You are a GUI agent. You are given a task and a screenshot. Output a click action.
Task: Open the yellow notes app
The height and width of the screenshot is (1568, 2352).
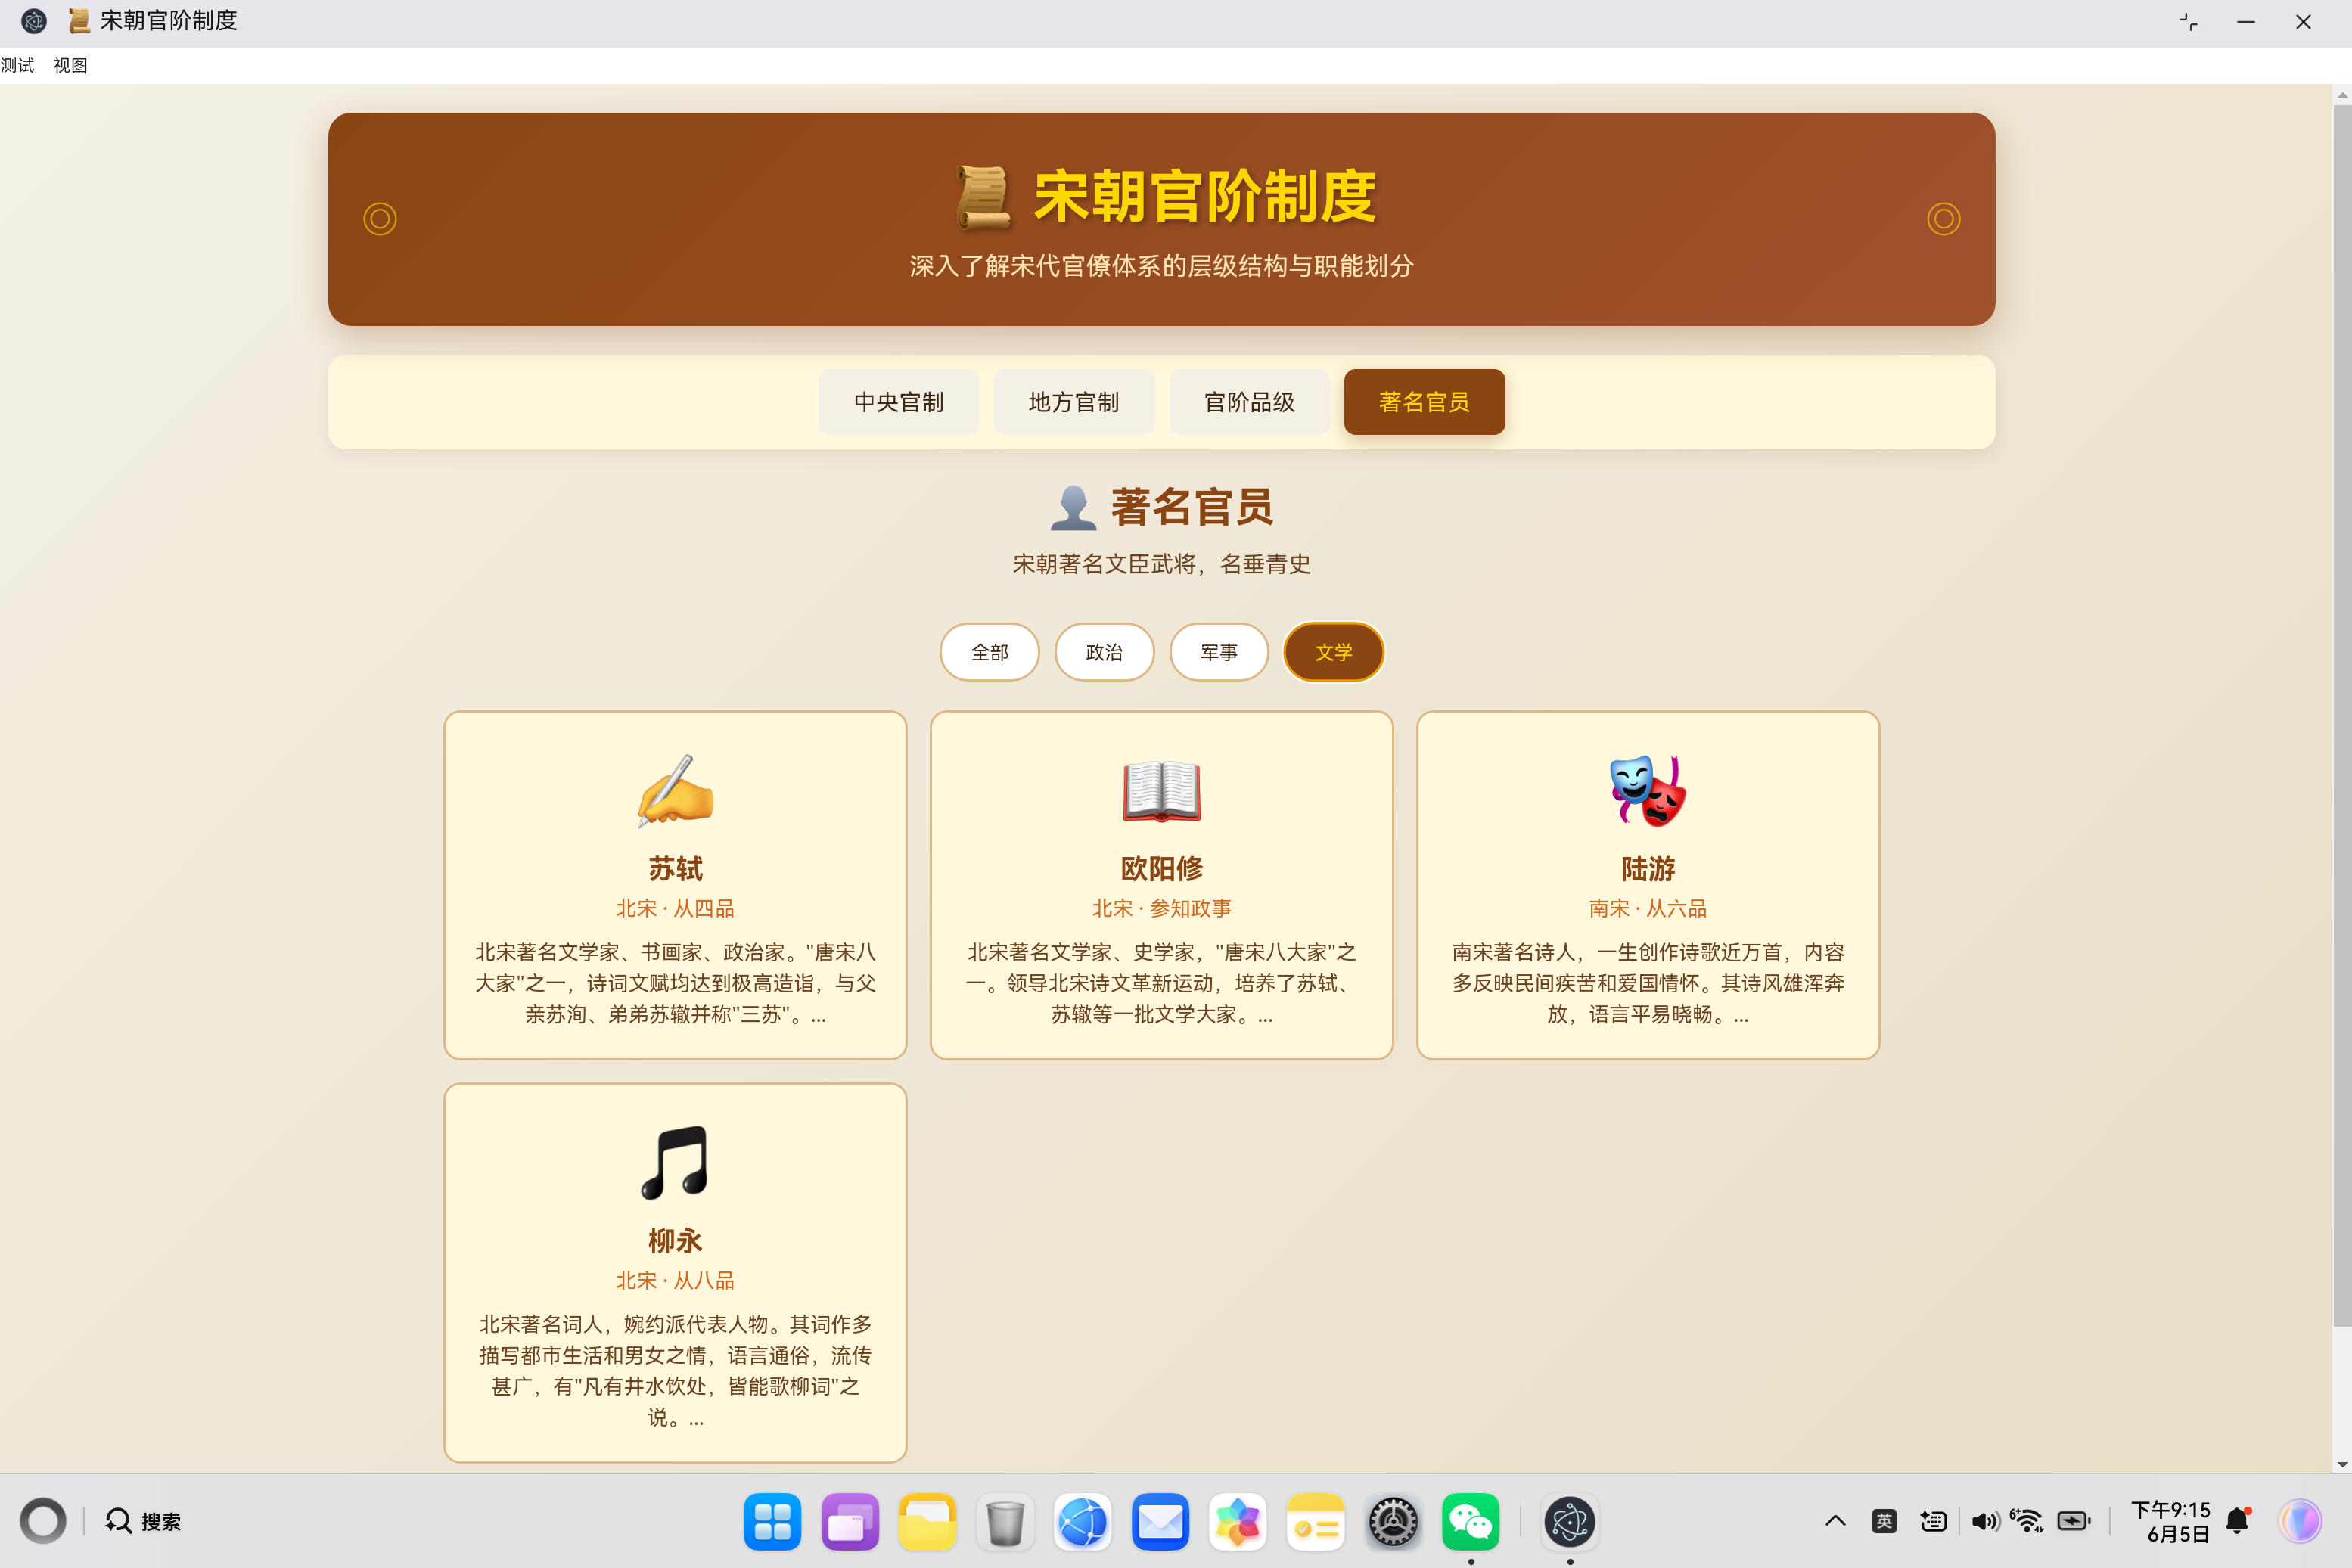click(x=1315, y=1522)
